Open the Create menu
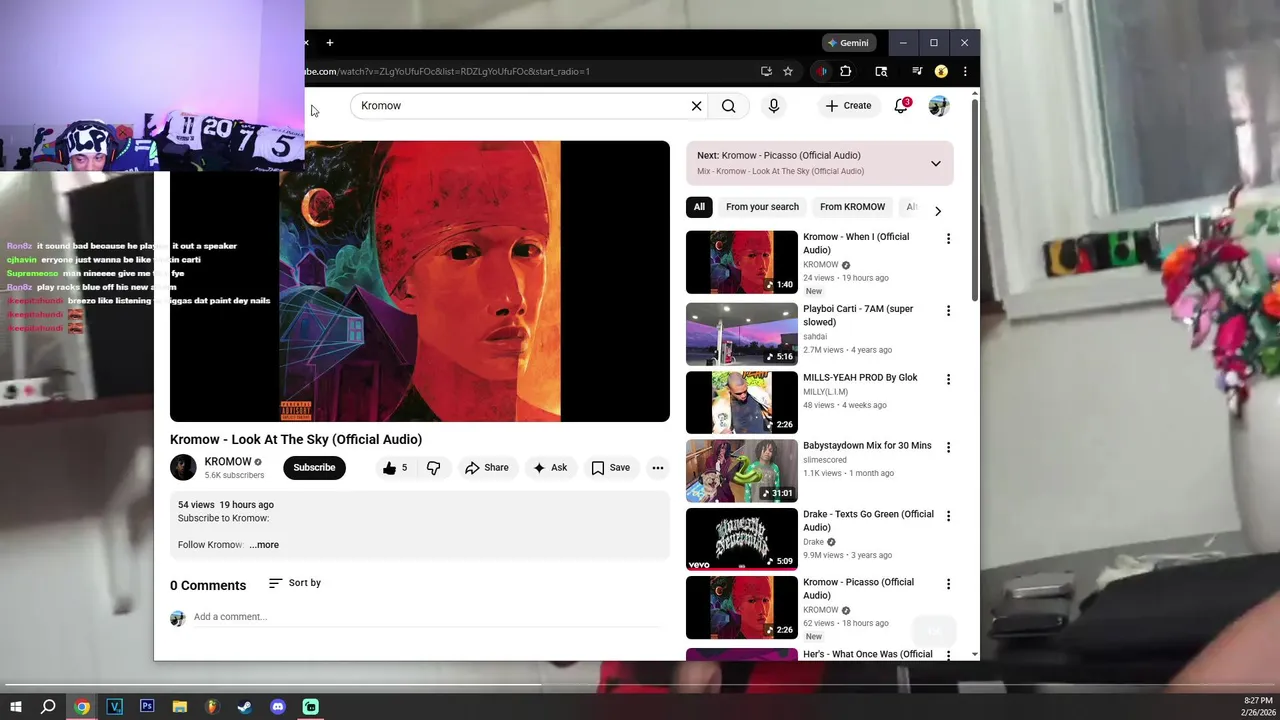1280x720 pixels. pyautogui.click(x=848, y=106)
